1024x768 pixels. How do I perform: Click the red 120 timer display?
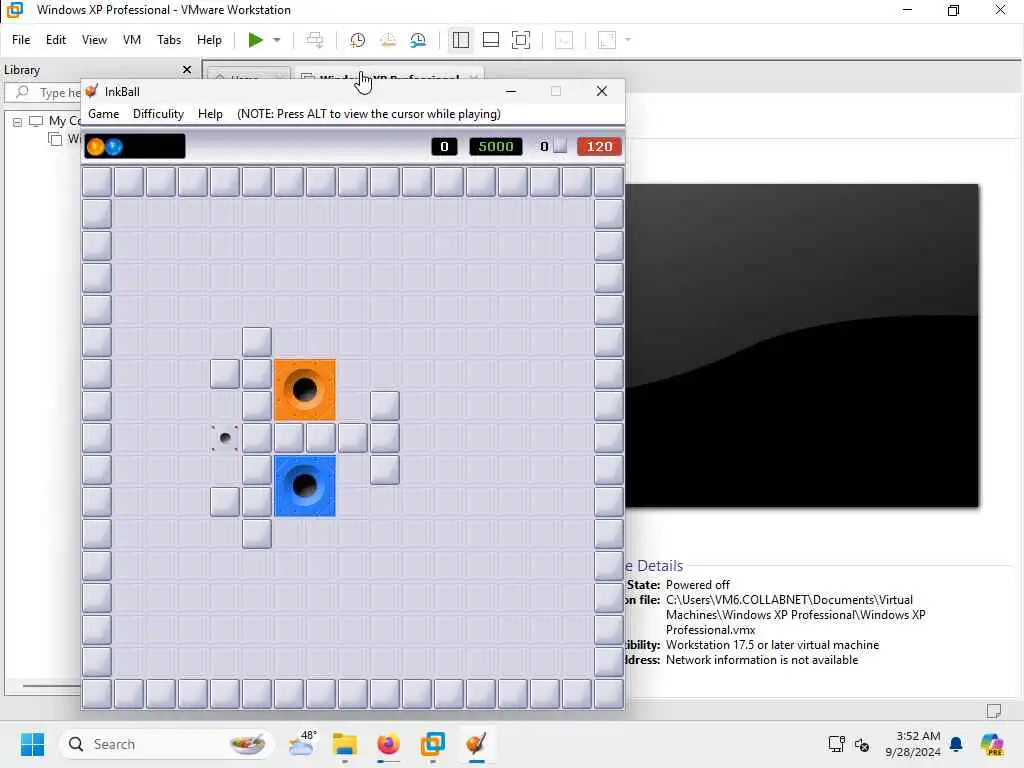(x=599, y=146)
